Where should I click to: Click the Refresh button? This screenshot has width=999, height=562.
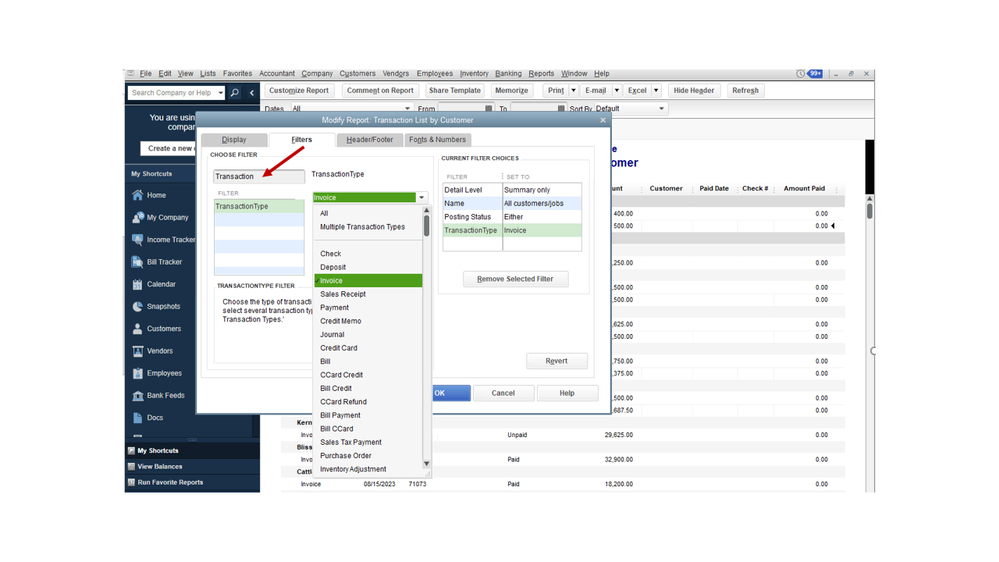point(745,90)
